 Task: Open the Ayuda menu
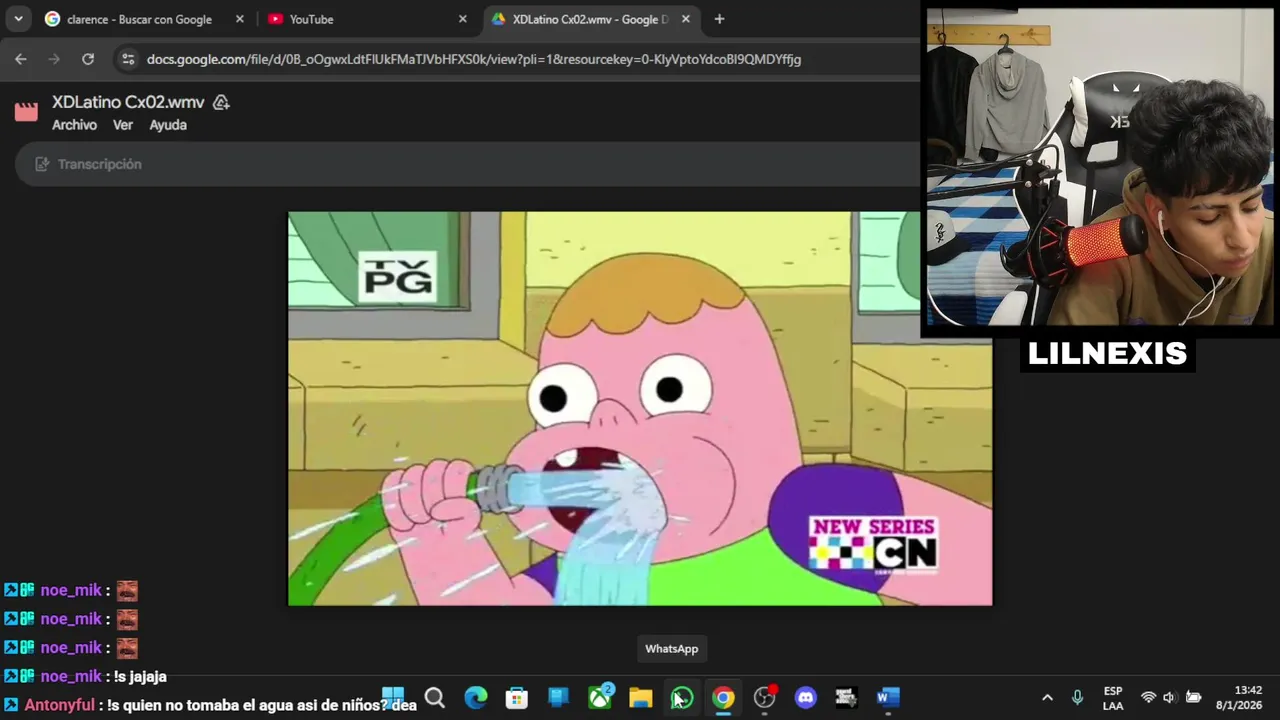tap(168, 125)
